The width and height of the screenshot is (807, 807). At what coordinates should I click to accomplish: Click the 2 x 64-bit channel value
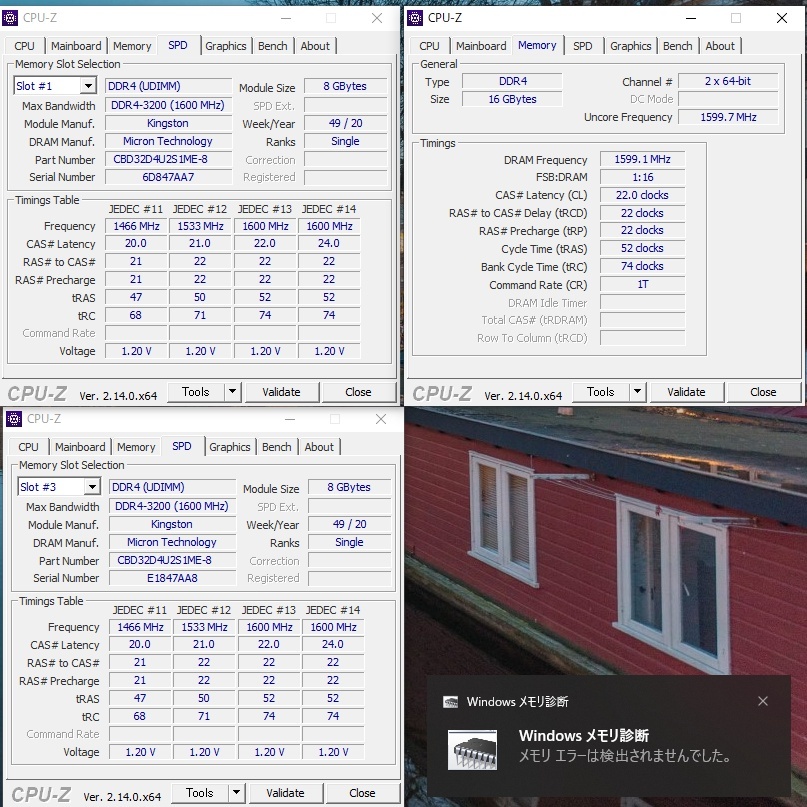pos(728,81)
